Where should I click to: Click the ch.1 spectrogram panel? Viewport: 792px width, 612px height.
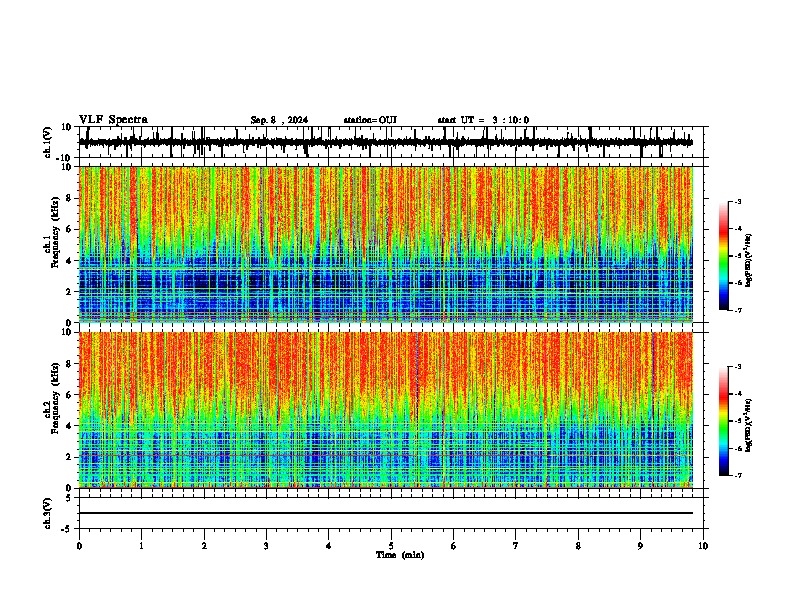(386, 244)
